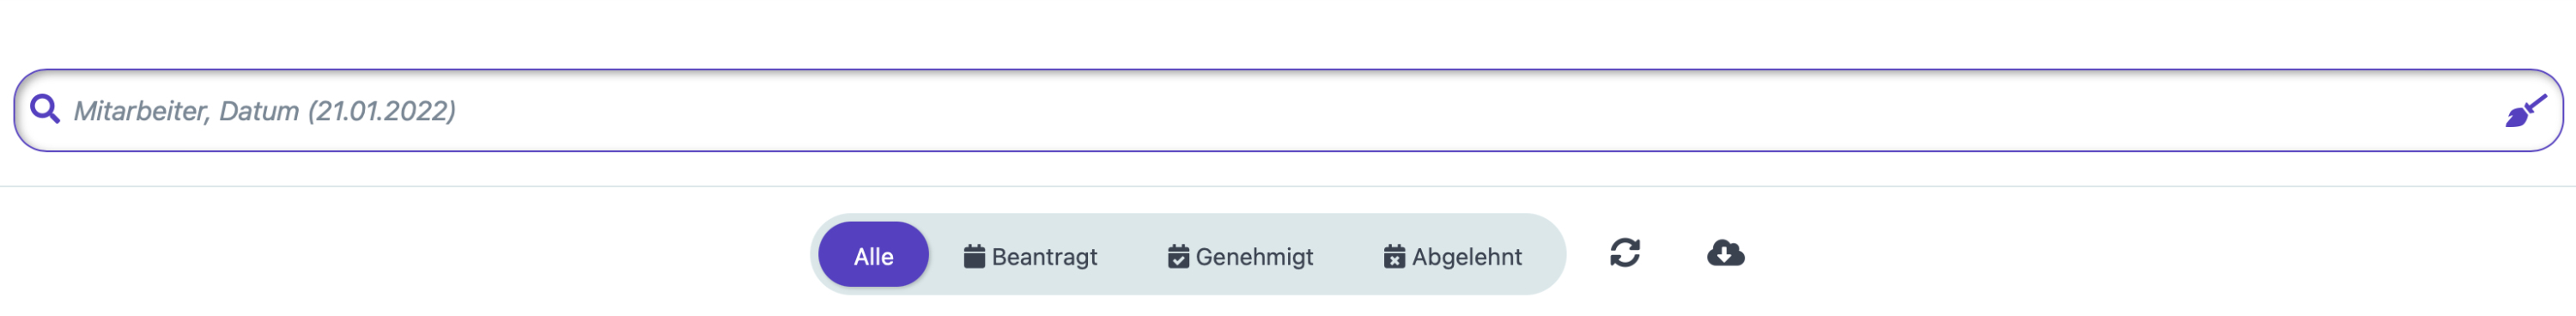Switch filter to Beantragt
Image resolution: width=2576 pixels, height=316 pixels.
pyautogui.click(x=1030, y=256)
